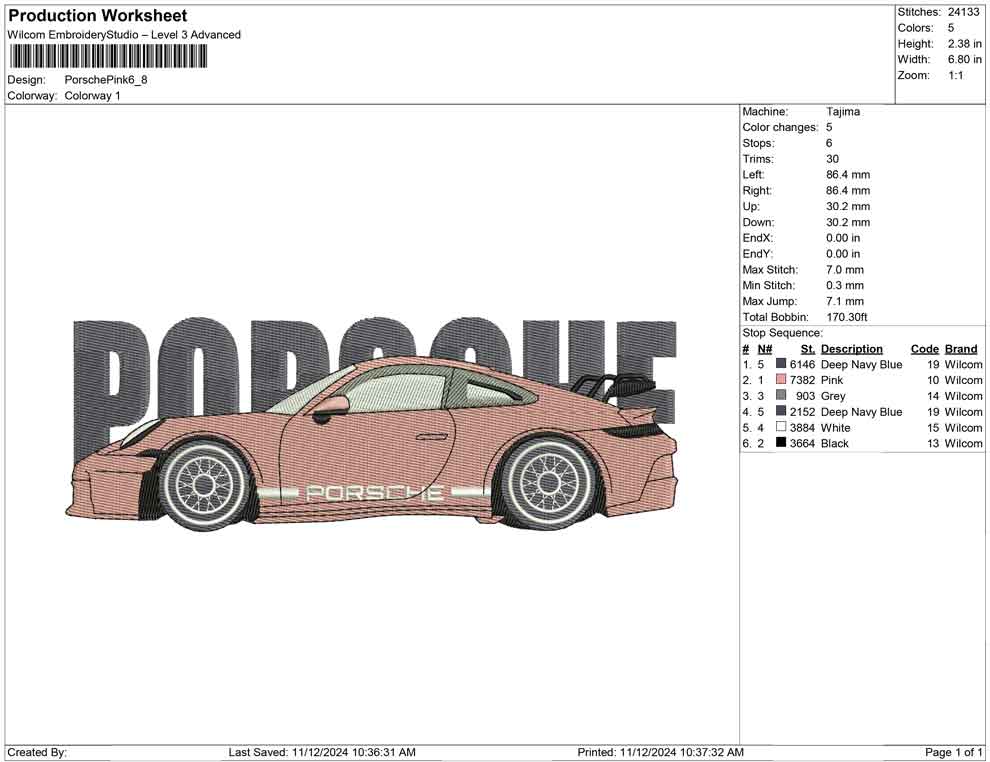Viewport: 990px width, 762px height.
Task: Open the Colorway 1 entry
Action: pyautogui.click(x=92, y=95)
